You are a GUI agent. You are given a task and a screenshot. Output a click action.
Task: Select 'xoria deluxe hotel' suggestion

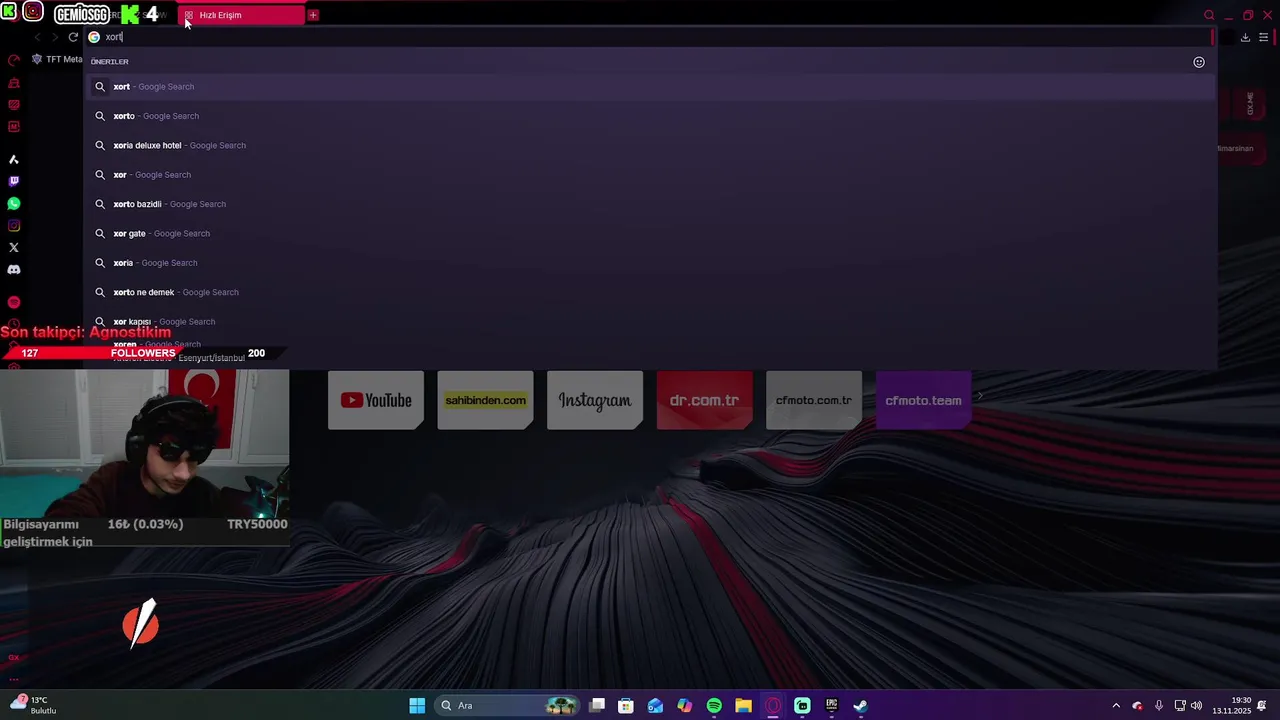[x=650, y=145]
